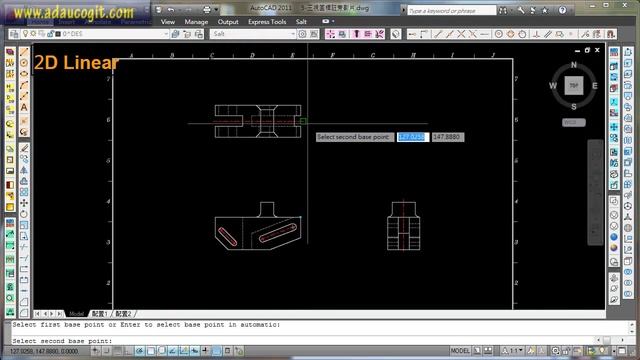Open Object Snap Settings magnet icon
The width and height of the screenshot is (640, 360).
[611, 34]
